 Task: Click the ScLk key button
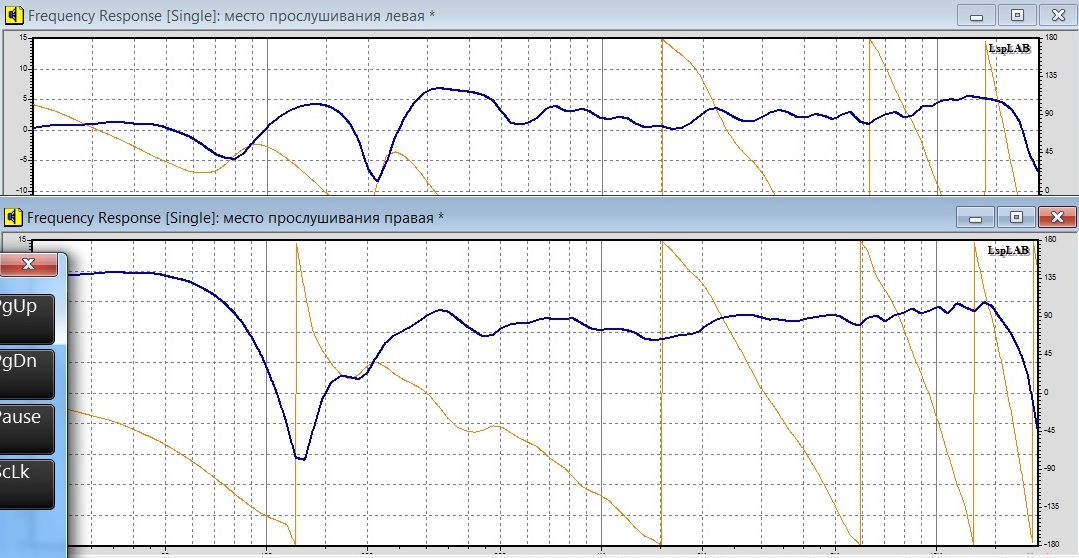pyautogui.click(x=26, y=484)
